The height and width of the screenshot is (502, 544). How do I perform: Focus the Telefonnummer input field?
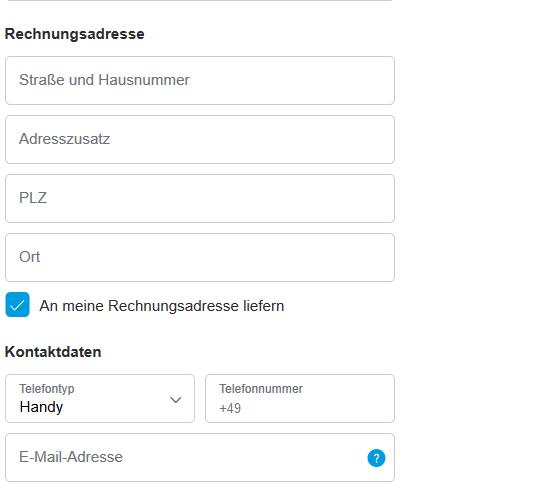(x=300, y=398)
